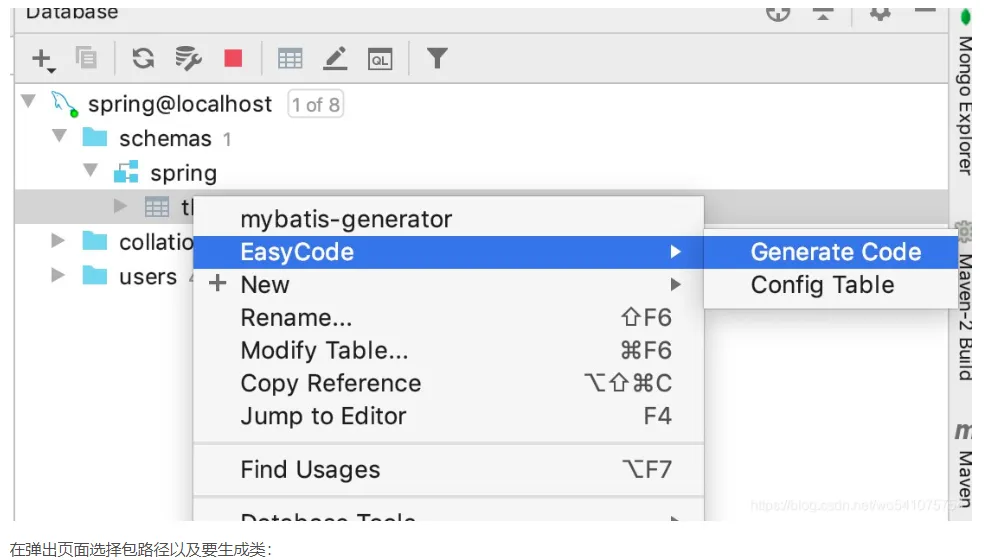
Task: Click the filter funnel icon
Action: [x=436, y=59]
